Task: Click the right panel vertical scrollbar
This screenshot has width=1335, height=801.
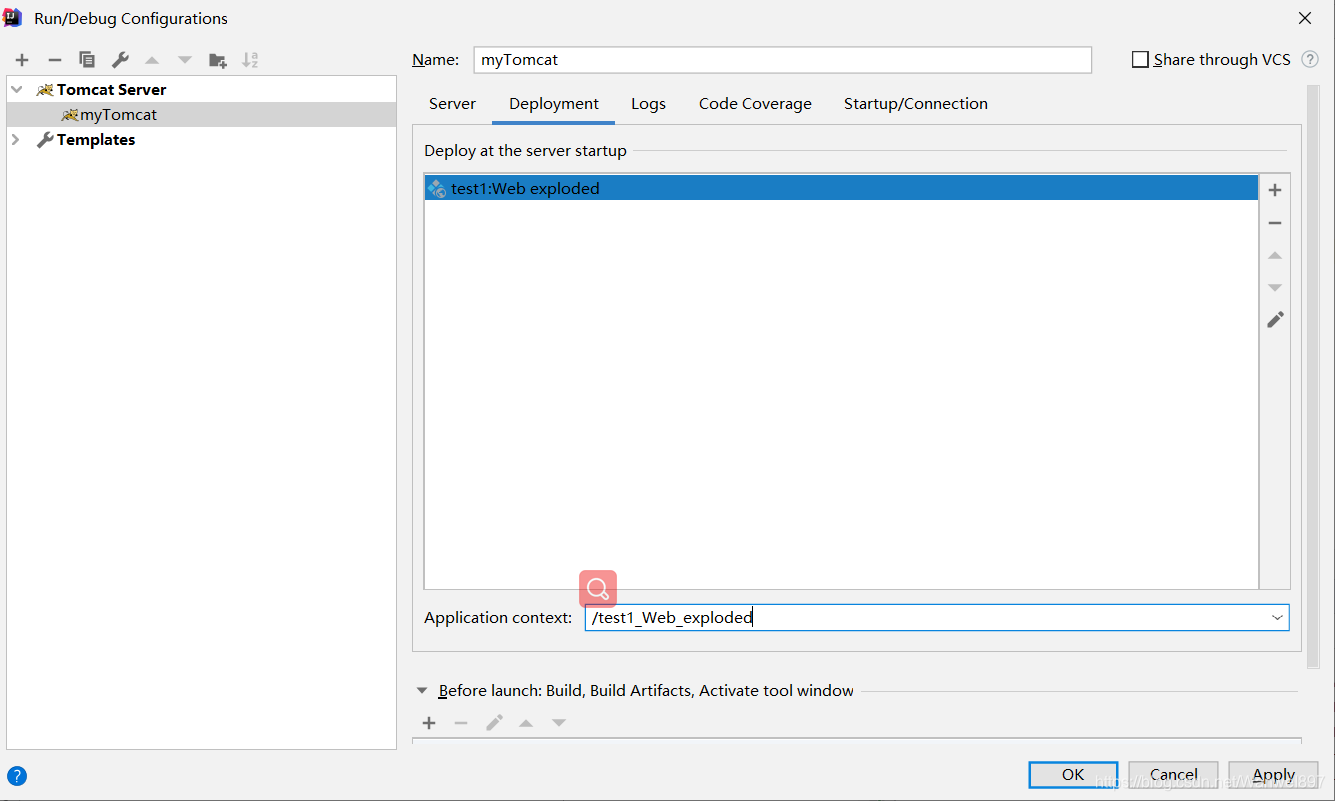Action: (x=1313, y=378)
